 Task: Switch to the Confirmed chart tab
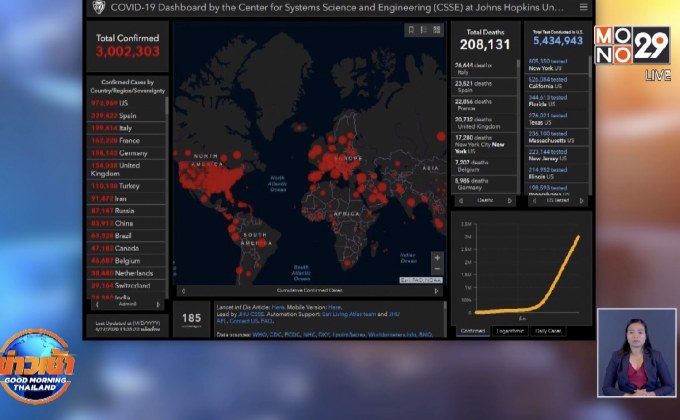point(473,331)
